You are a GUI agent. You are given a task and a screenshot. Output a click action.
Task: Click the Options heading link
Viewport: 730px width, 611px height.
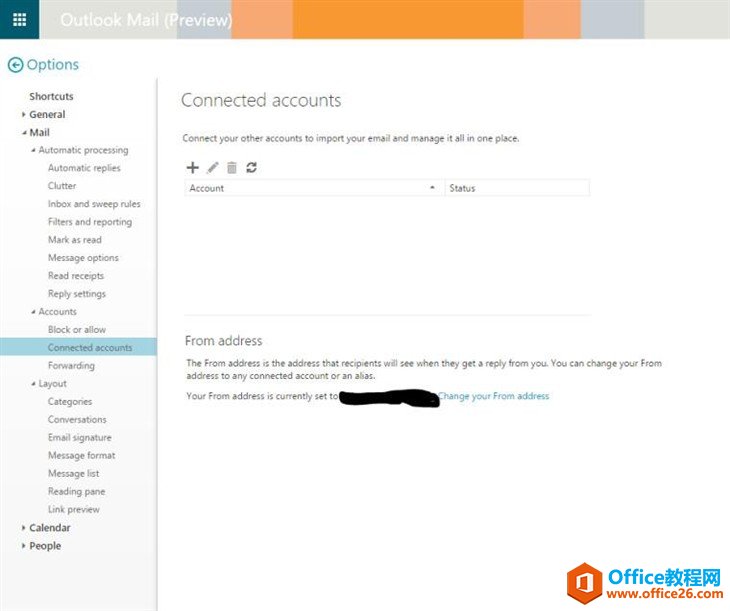53,65
